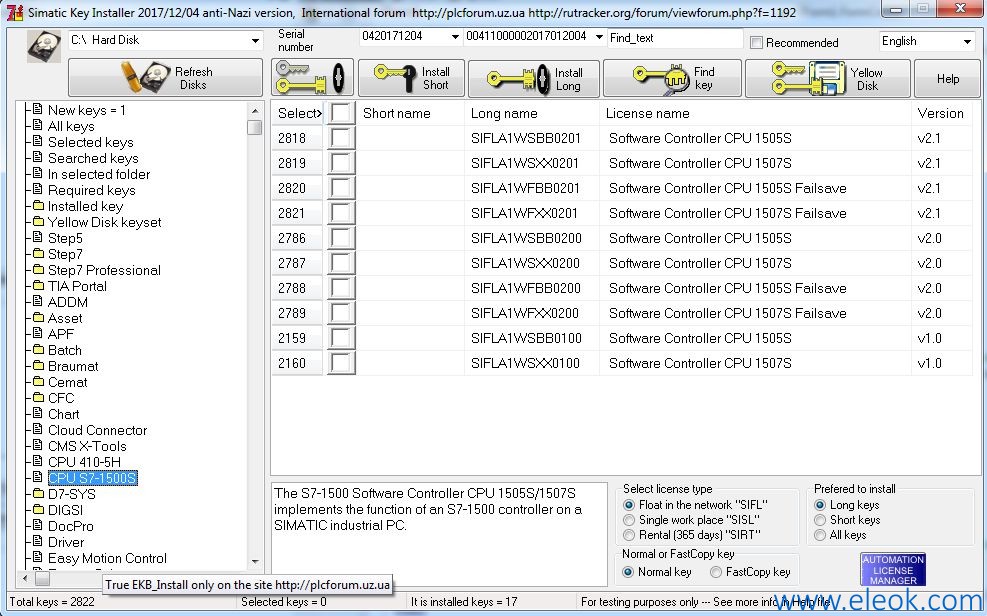Click the License name column header
Screen dimensions: 987x616
point(755,113)
